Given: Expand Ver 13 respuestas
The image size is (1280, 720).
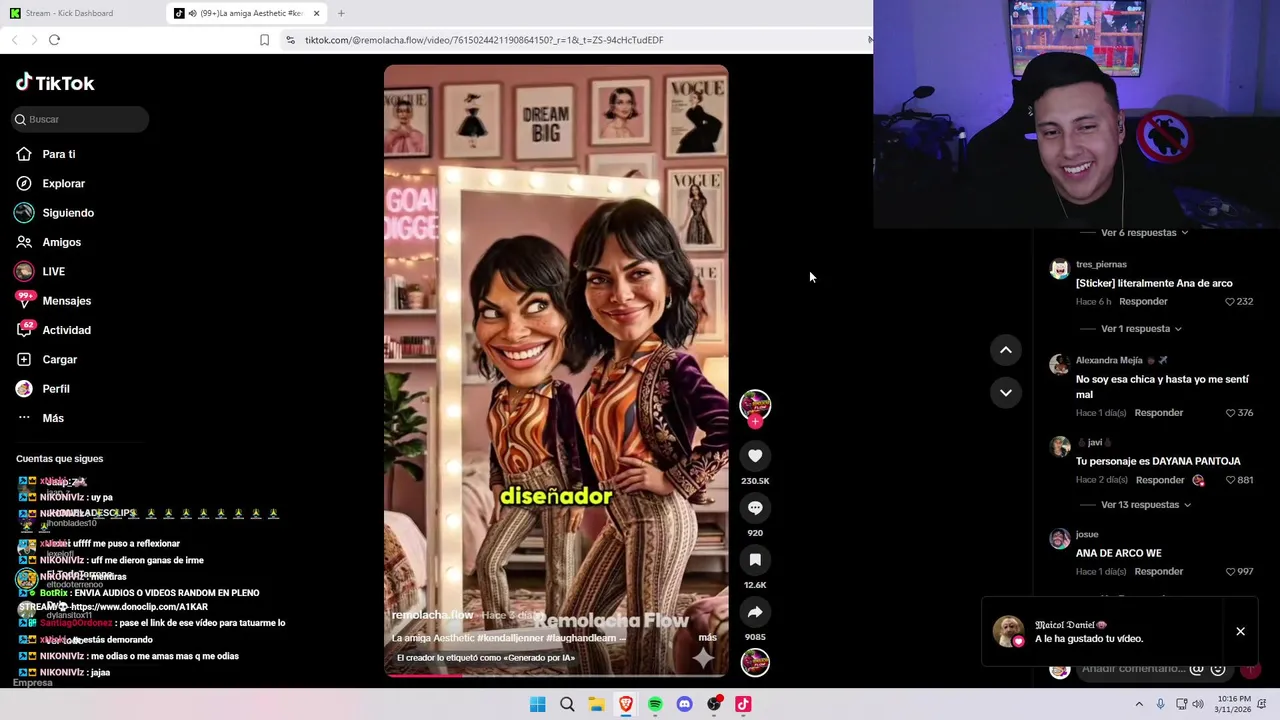Looking at the screenshot, I should pos(1146,504).
